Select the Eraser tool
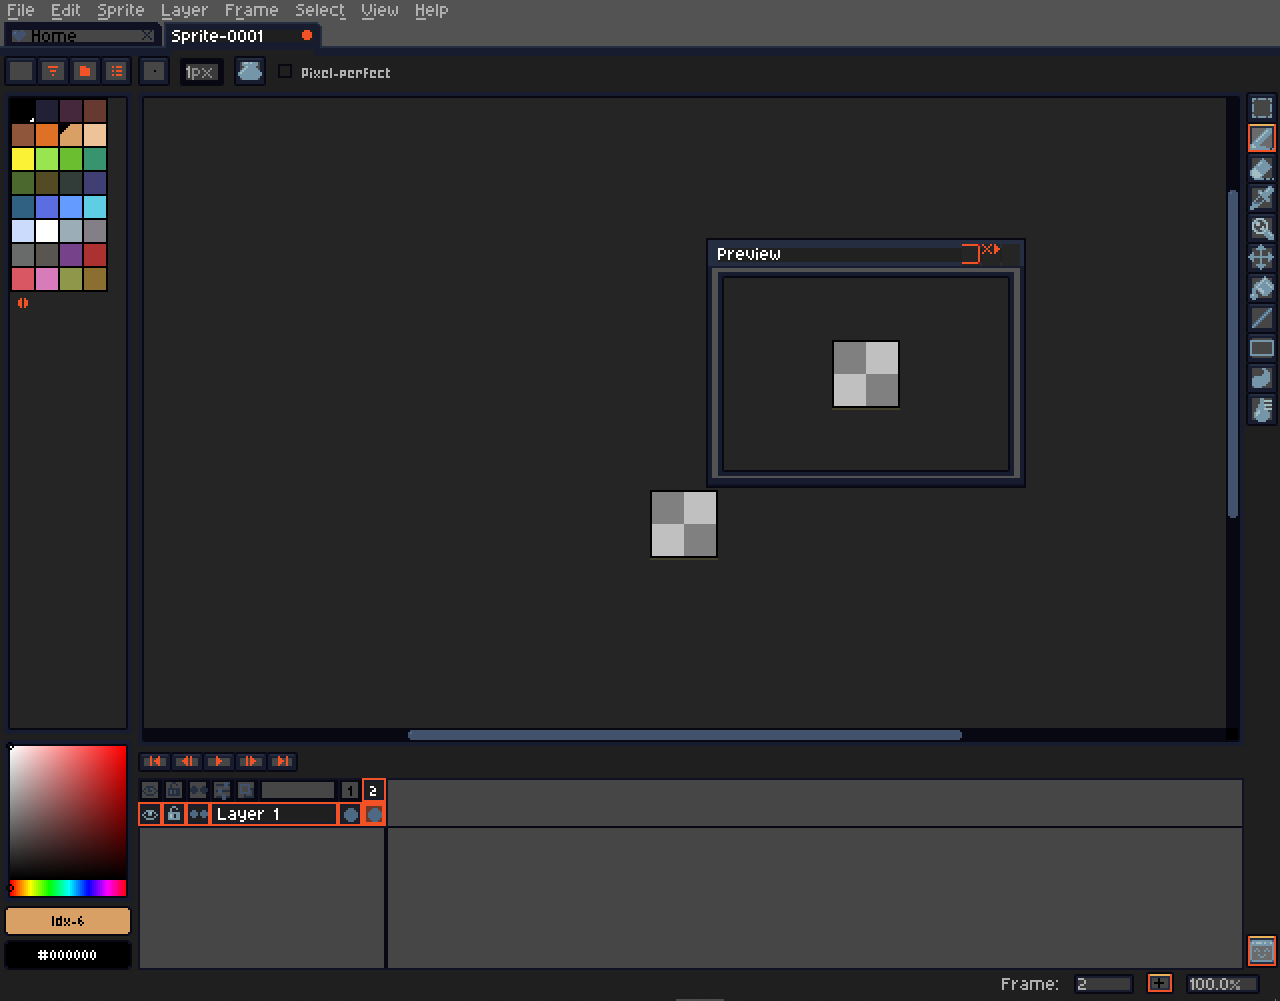Image resolution: width=1280 pixels, height=1001 pixels. pos(1261,168)
